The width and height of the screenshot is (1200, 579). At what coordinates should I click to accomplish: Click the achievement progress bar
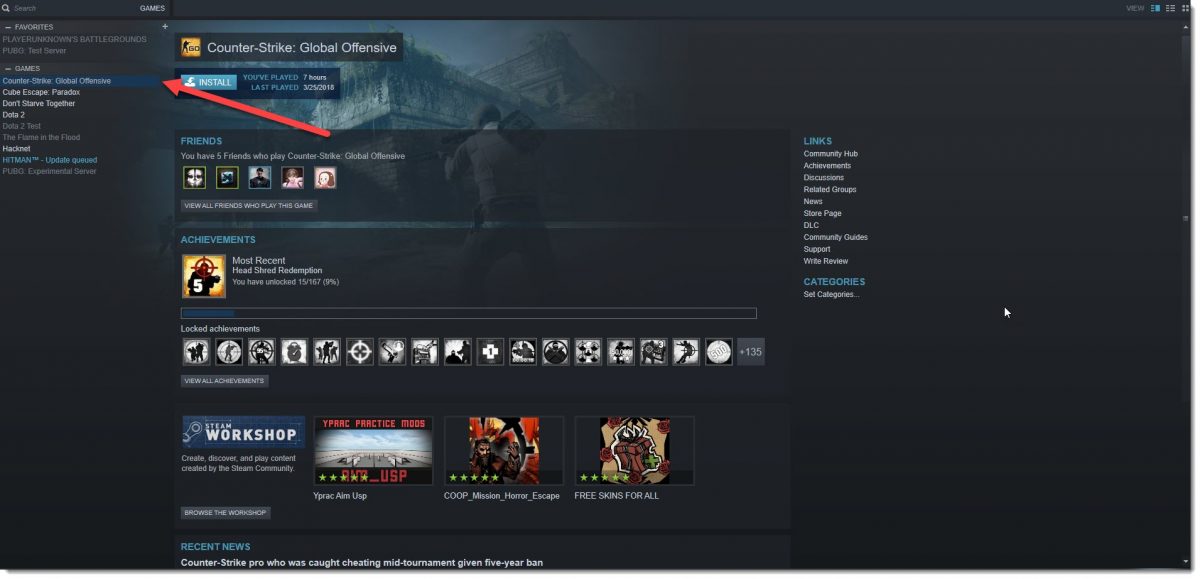(466, 313)
